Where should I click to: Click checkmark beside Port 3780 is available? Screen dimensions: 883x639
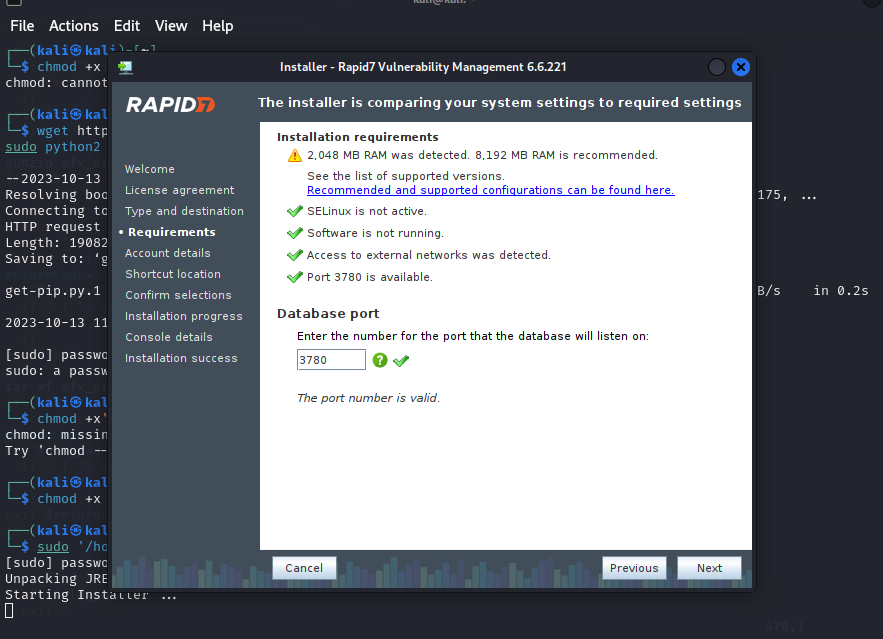(x=295, y=277)
